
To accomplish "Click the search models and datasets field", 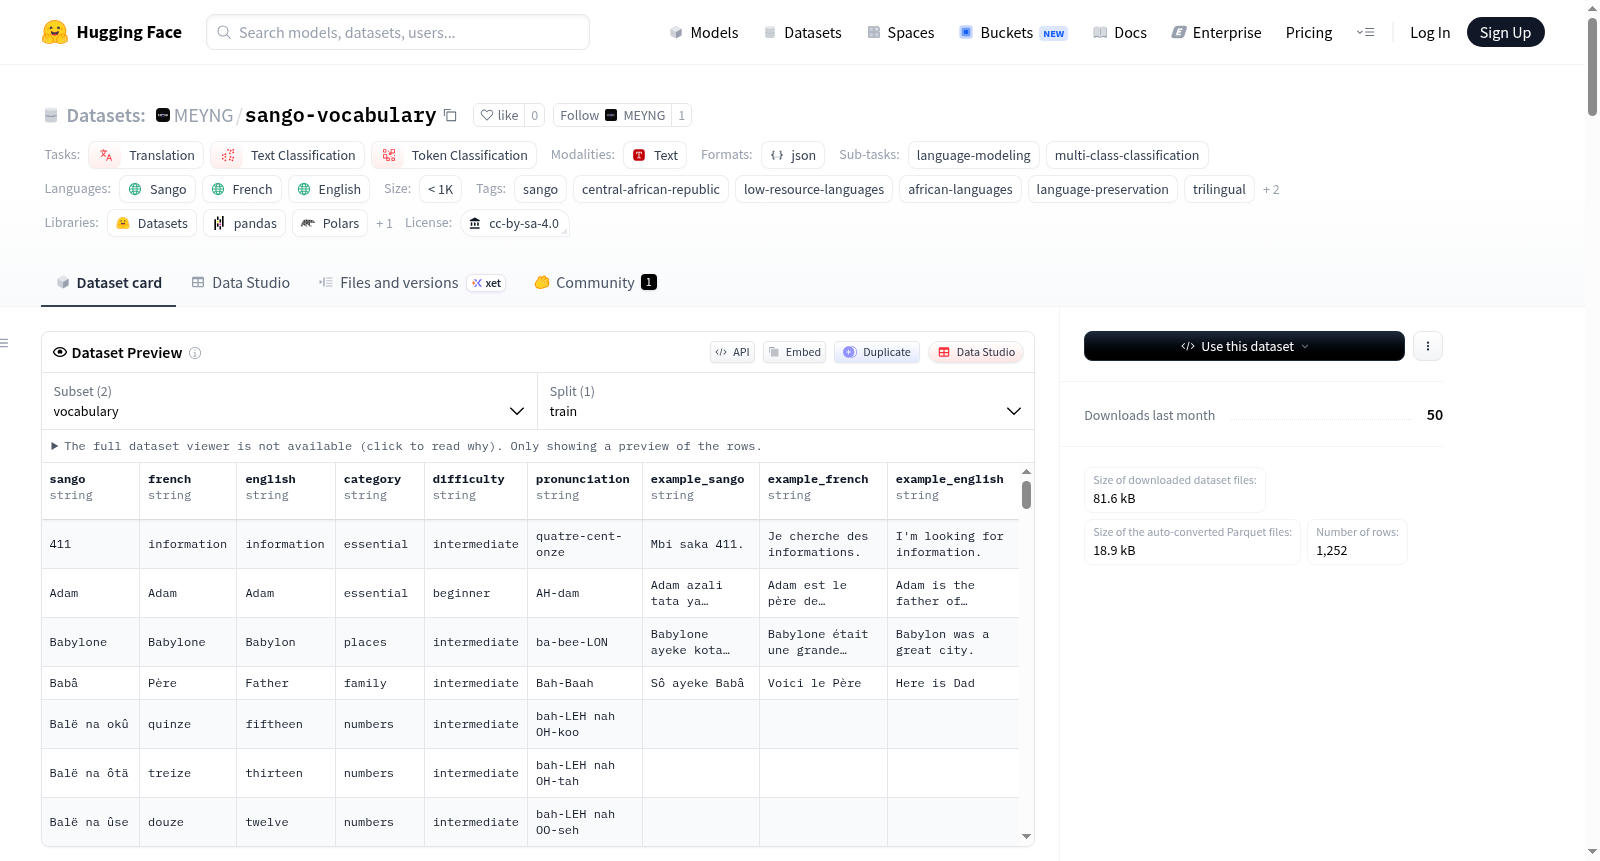I will (x=398, y=32).
